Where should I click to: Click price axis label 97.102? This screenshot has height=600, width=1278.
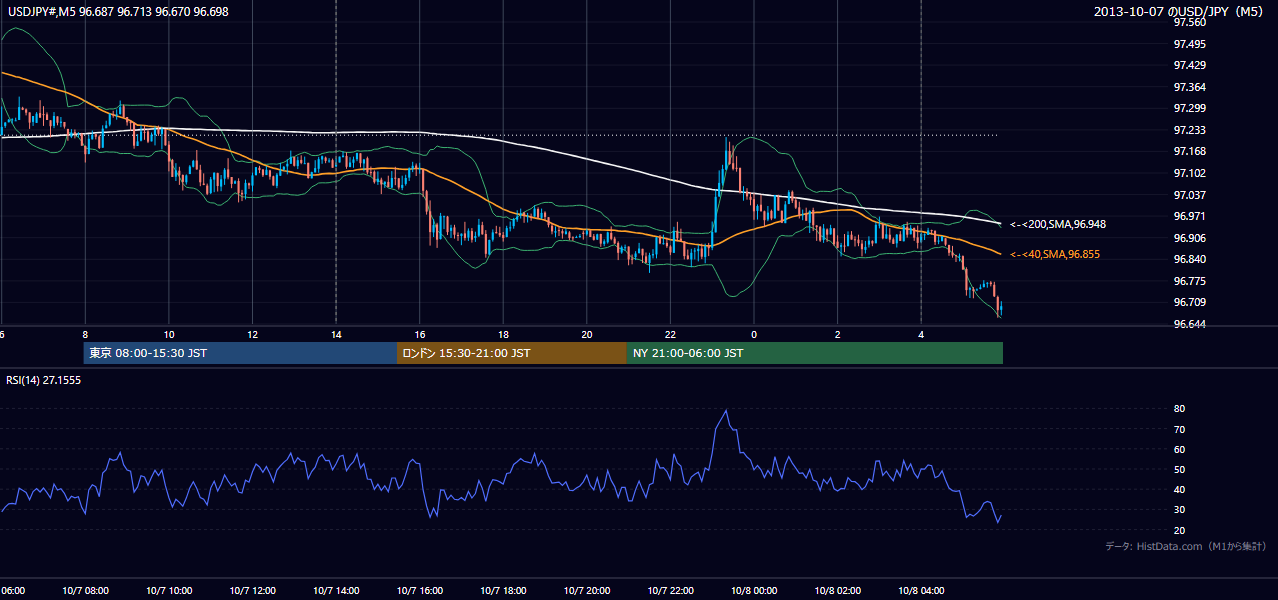click(1189, 173)
